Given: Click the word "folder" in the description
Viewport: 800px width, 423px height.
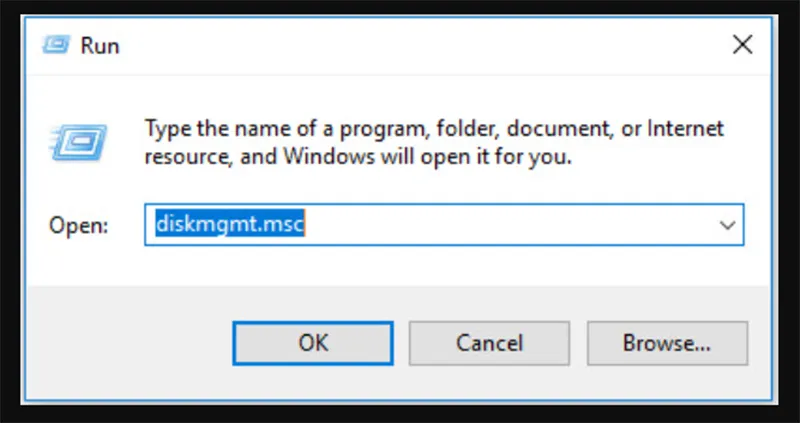Looking at the screenshot, I should 462,129.
